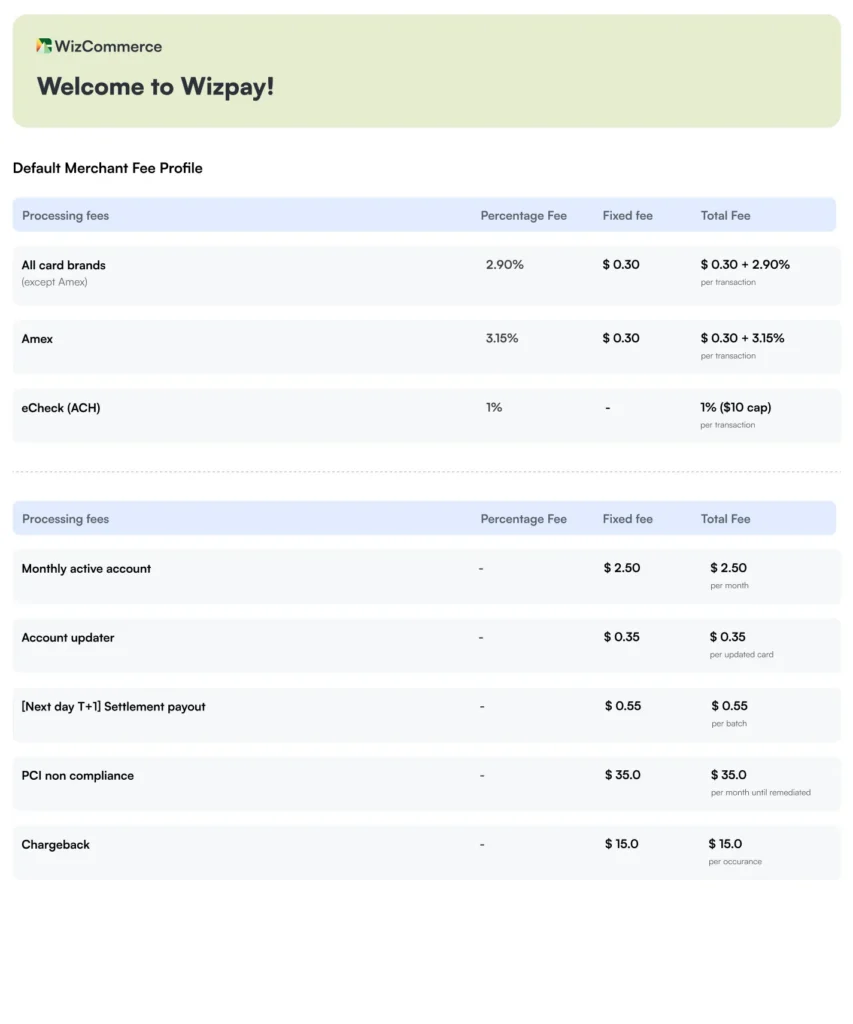Click the Monthly active account row label
Viewport: 853px width, 1024px height.
coord(86,568)
